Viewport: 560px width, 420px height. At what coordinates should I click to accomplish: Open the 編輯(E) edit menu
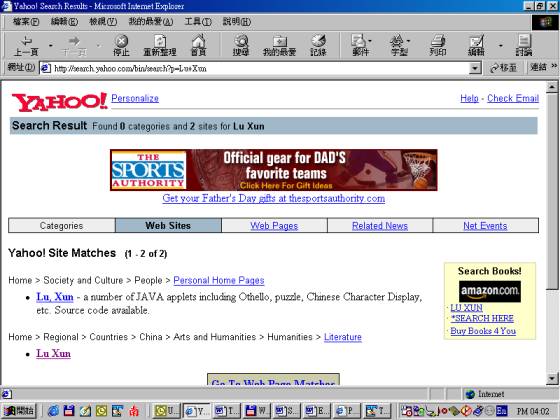(x=64, y=22)
